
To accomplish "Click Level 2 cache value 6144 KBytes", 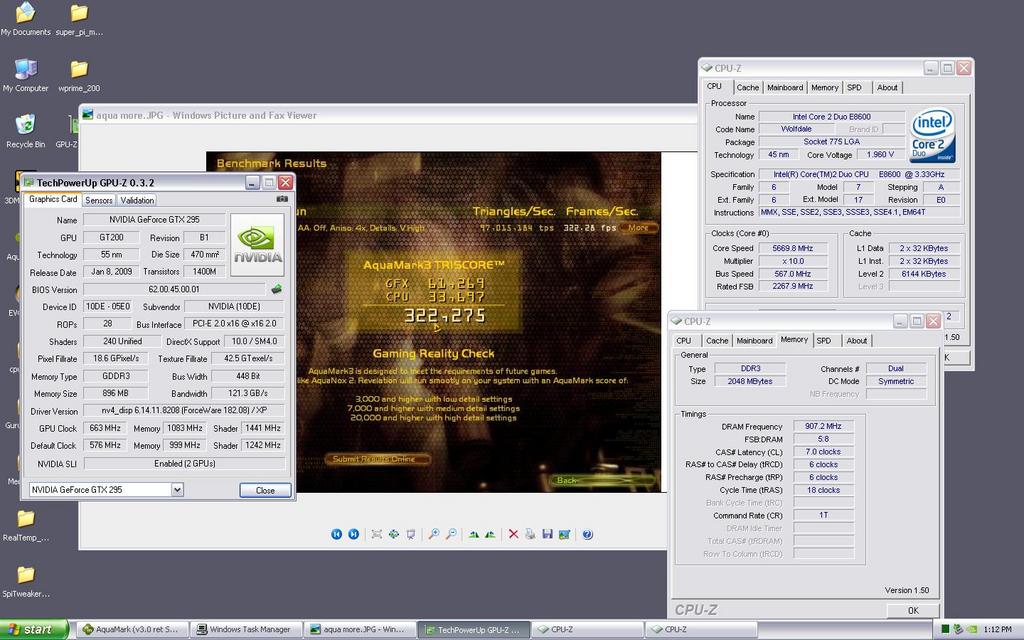I will pyautogui.click(x=923, y=274).
